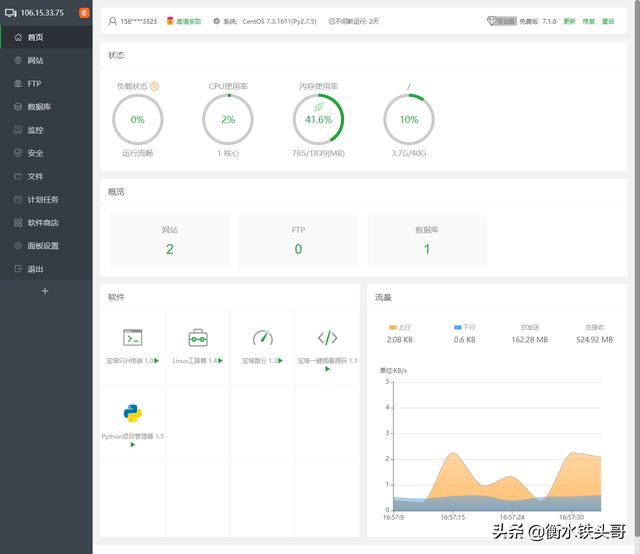
Task: Click the 更新 update link in top bar
Action: (x=569, y=21)
